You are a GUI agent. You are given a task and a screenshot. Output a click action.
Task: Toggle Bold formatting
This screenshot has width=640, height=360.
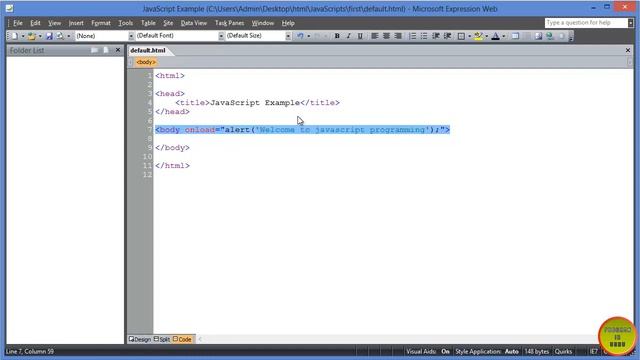coord(337,36)
